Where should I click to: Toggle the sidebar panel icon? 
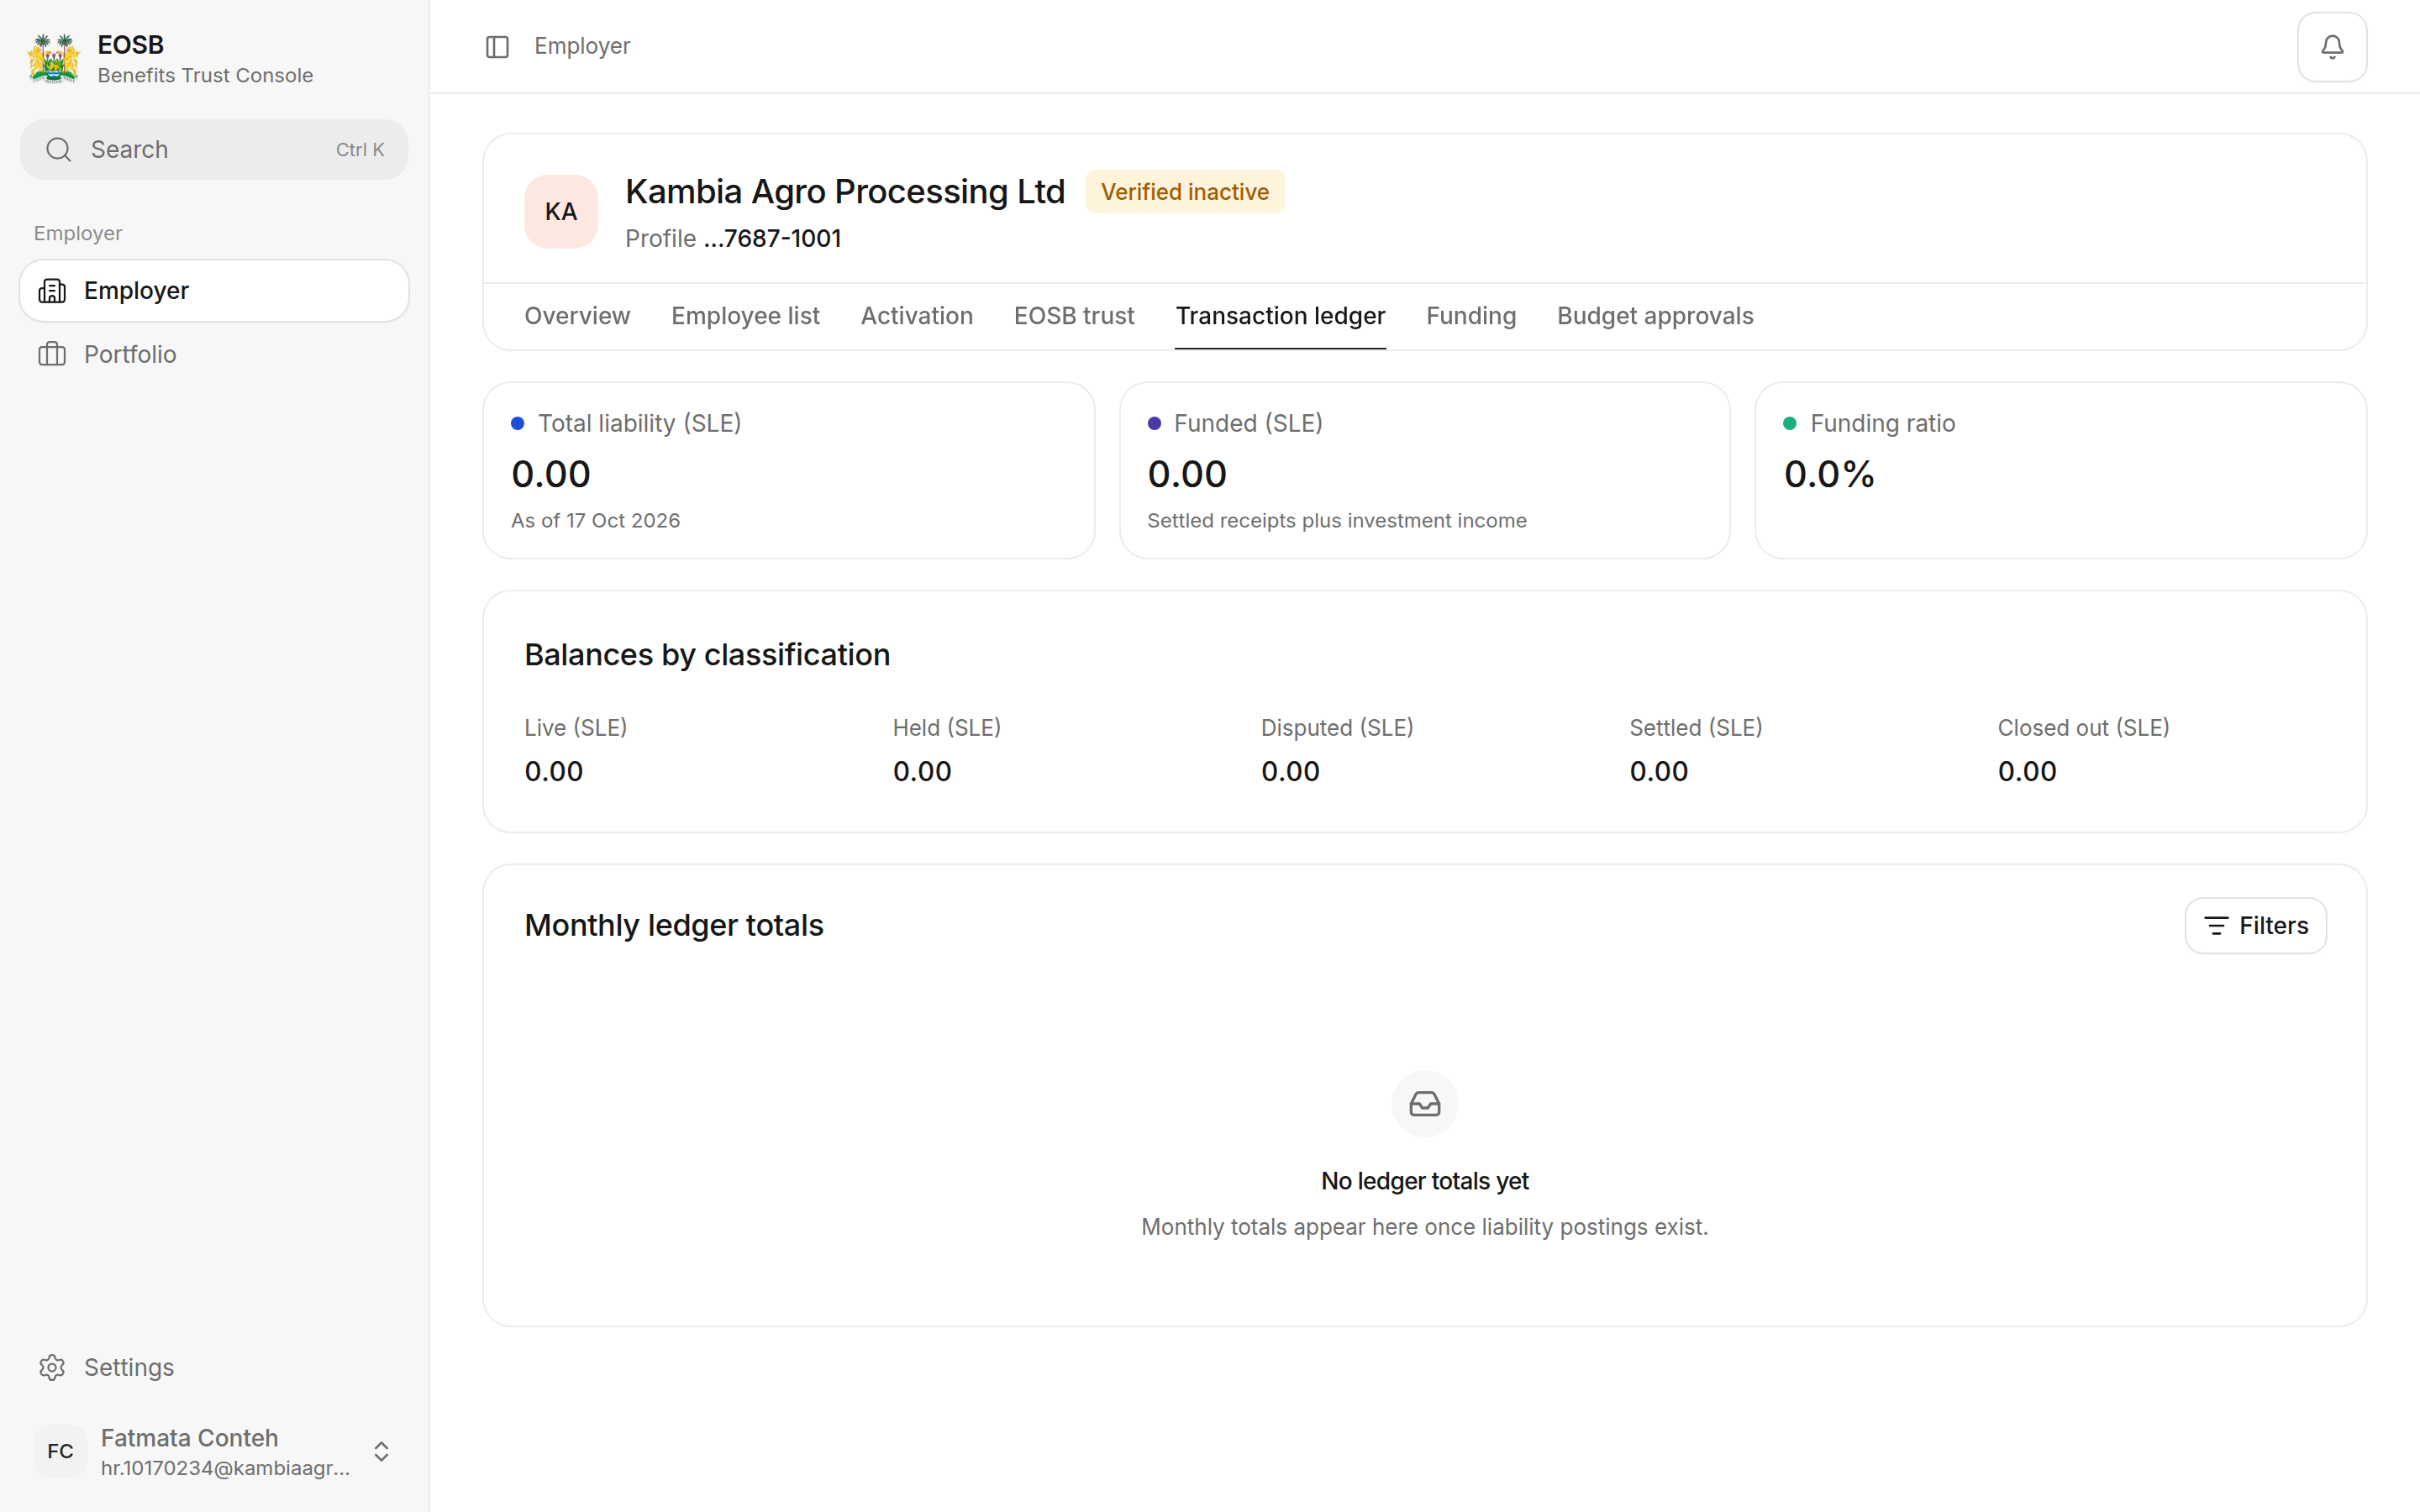[x=497, y=47]
